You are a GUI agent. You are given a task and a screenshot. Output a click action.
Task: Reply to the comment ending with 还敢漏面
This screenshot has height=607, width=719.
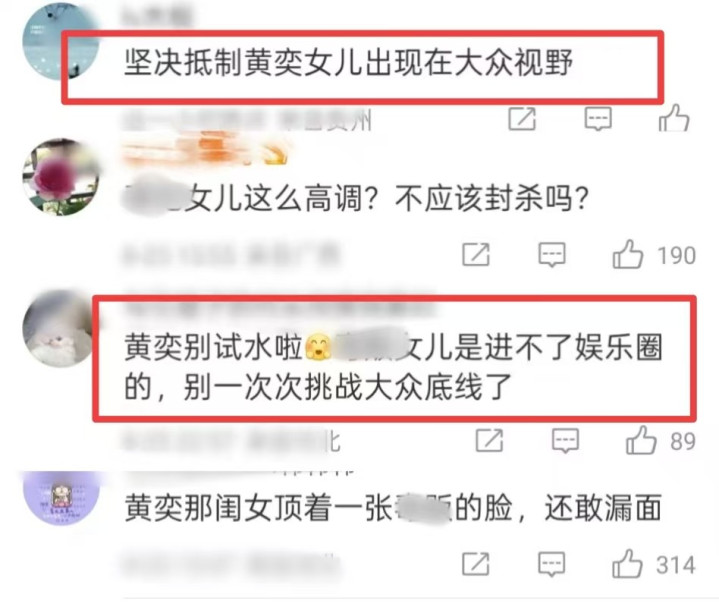pos(551,564)
